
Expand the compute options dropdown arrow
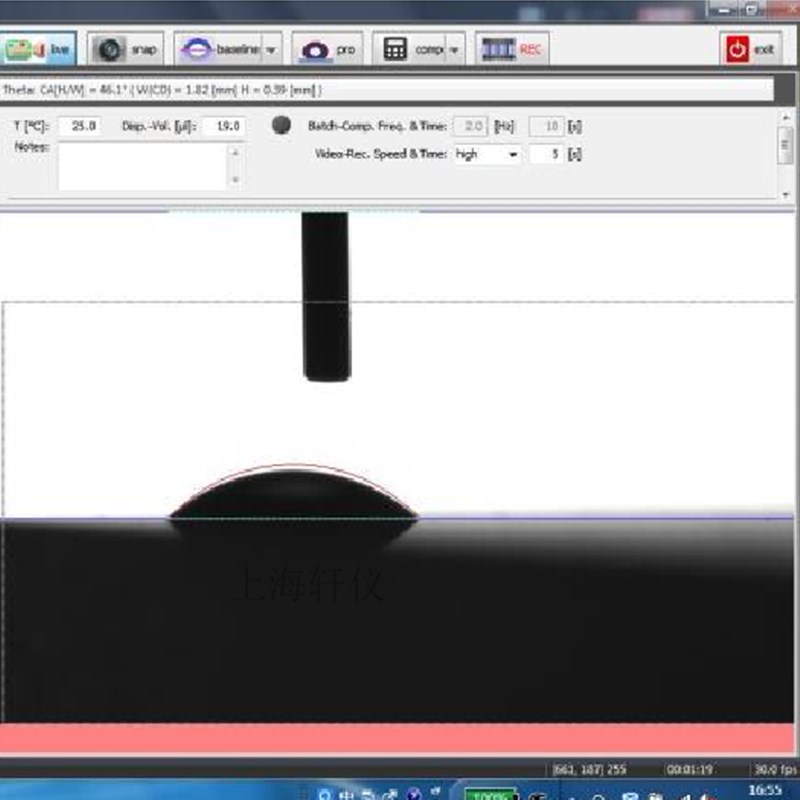click(x=455, y=49)
